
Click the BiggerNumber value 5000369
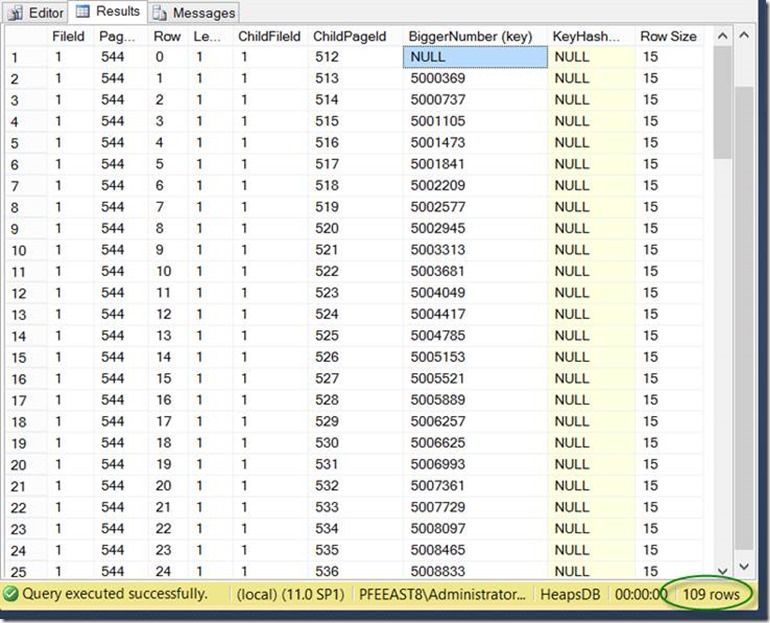(438, 79)
